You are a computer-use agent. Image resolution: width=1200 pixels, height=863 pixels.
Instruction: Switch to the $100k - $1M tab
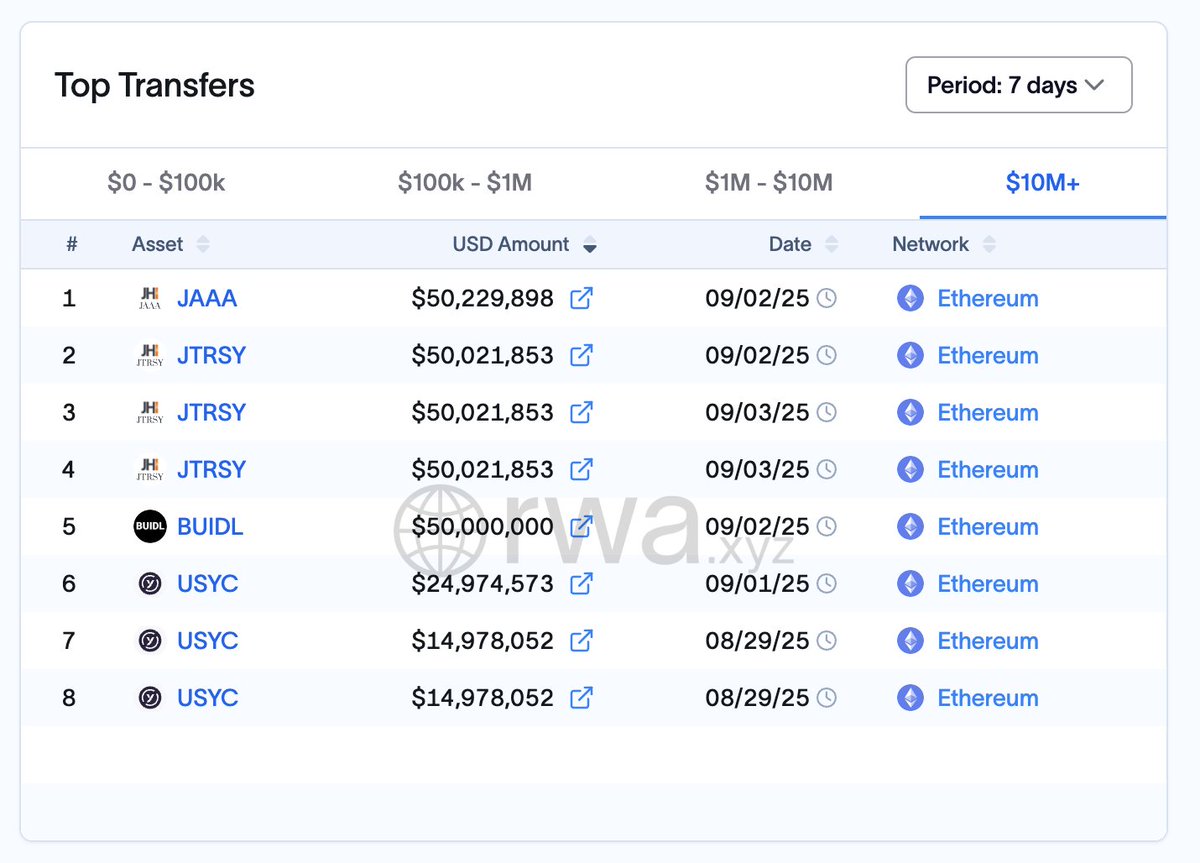click(x=465, y=183)
